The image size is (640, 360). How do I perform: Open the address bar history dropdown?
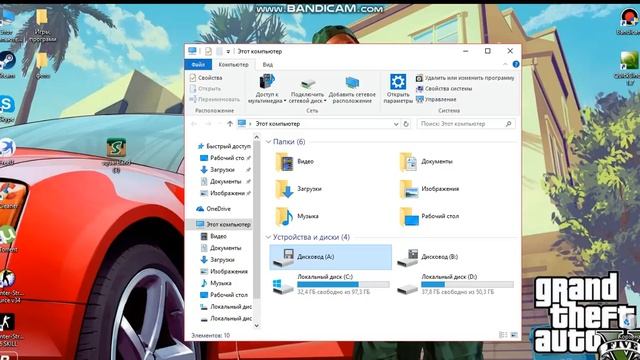pos(396,124)
